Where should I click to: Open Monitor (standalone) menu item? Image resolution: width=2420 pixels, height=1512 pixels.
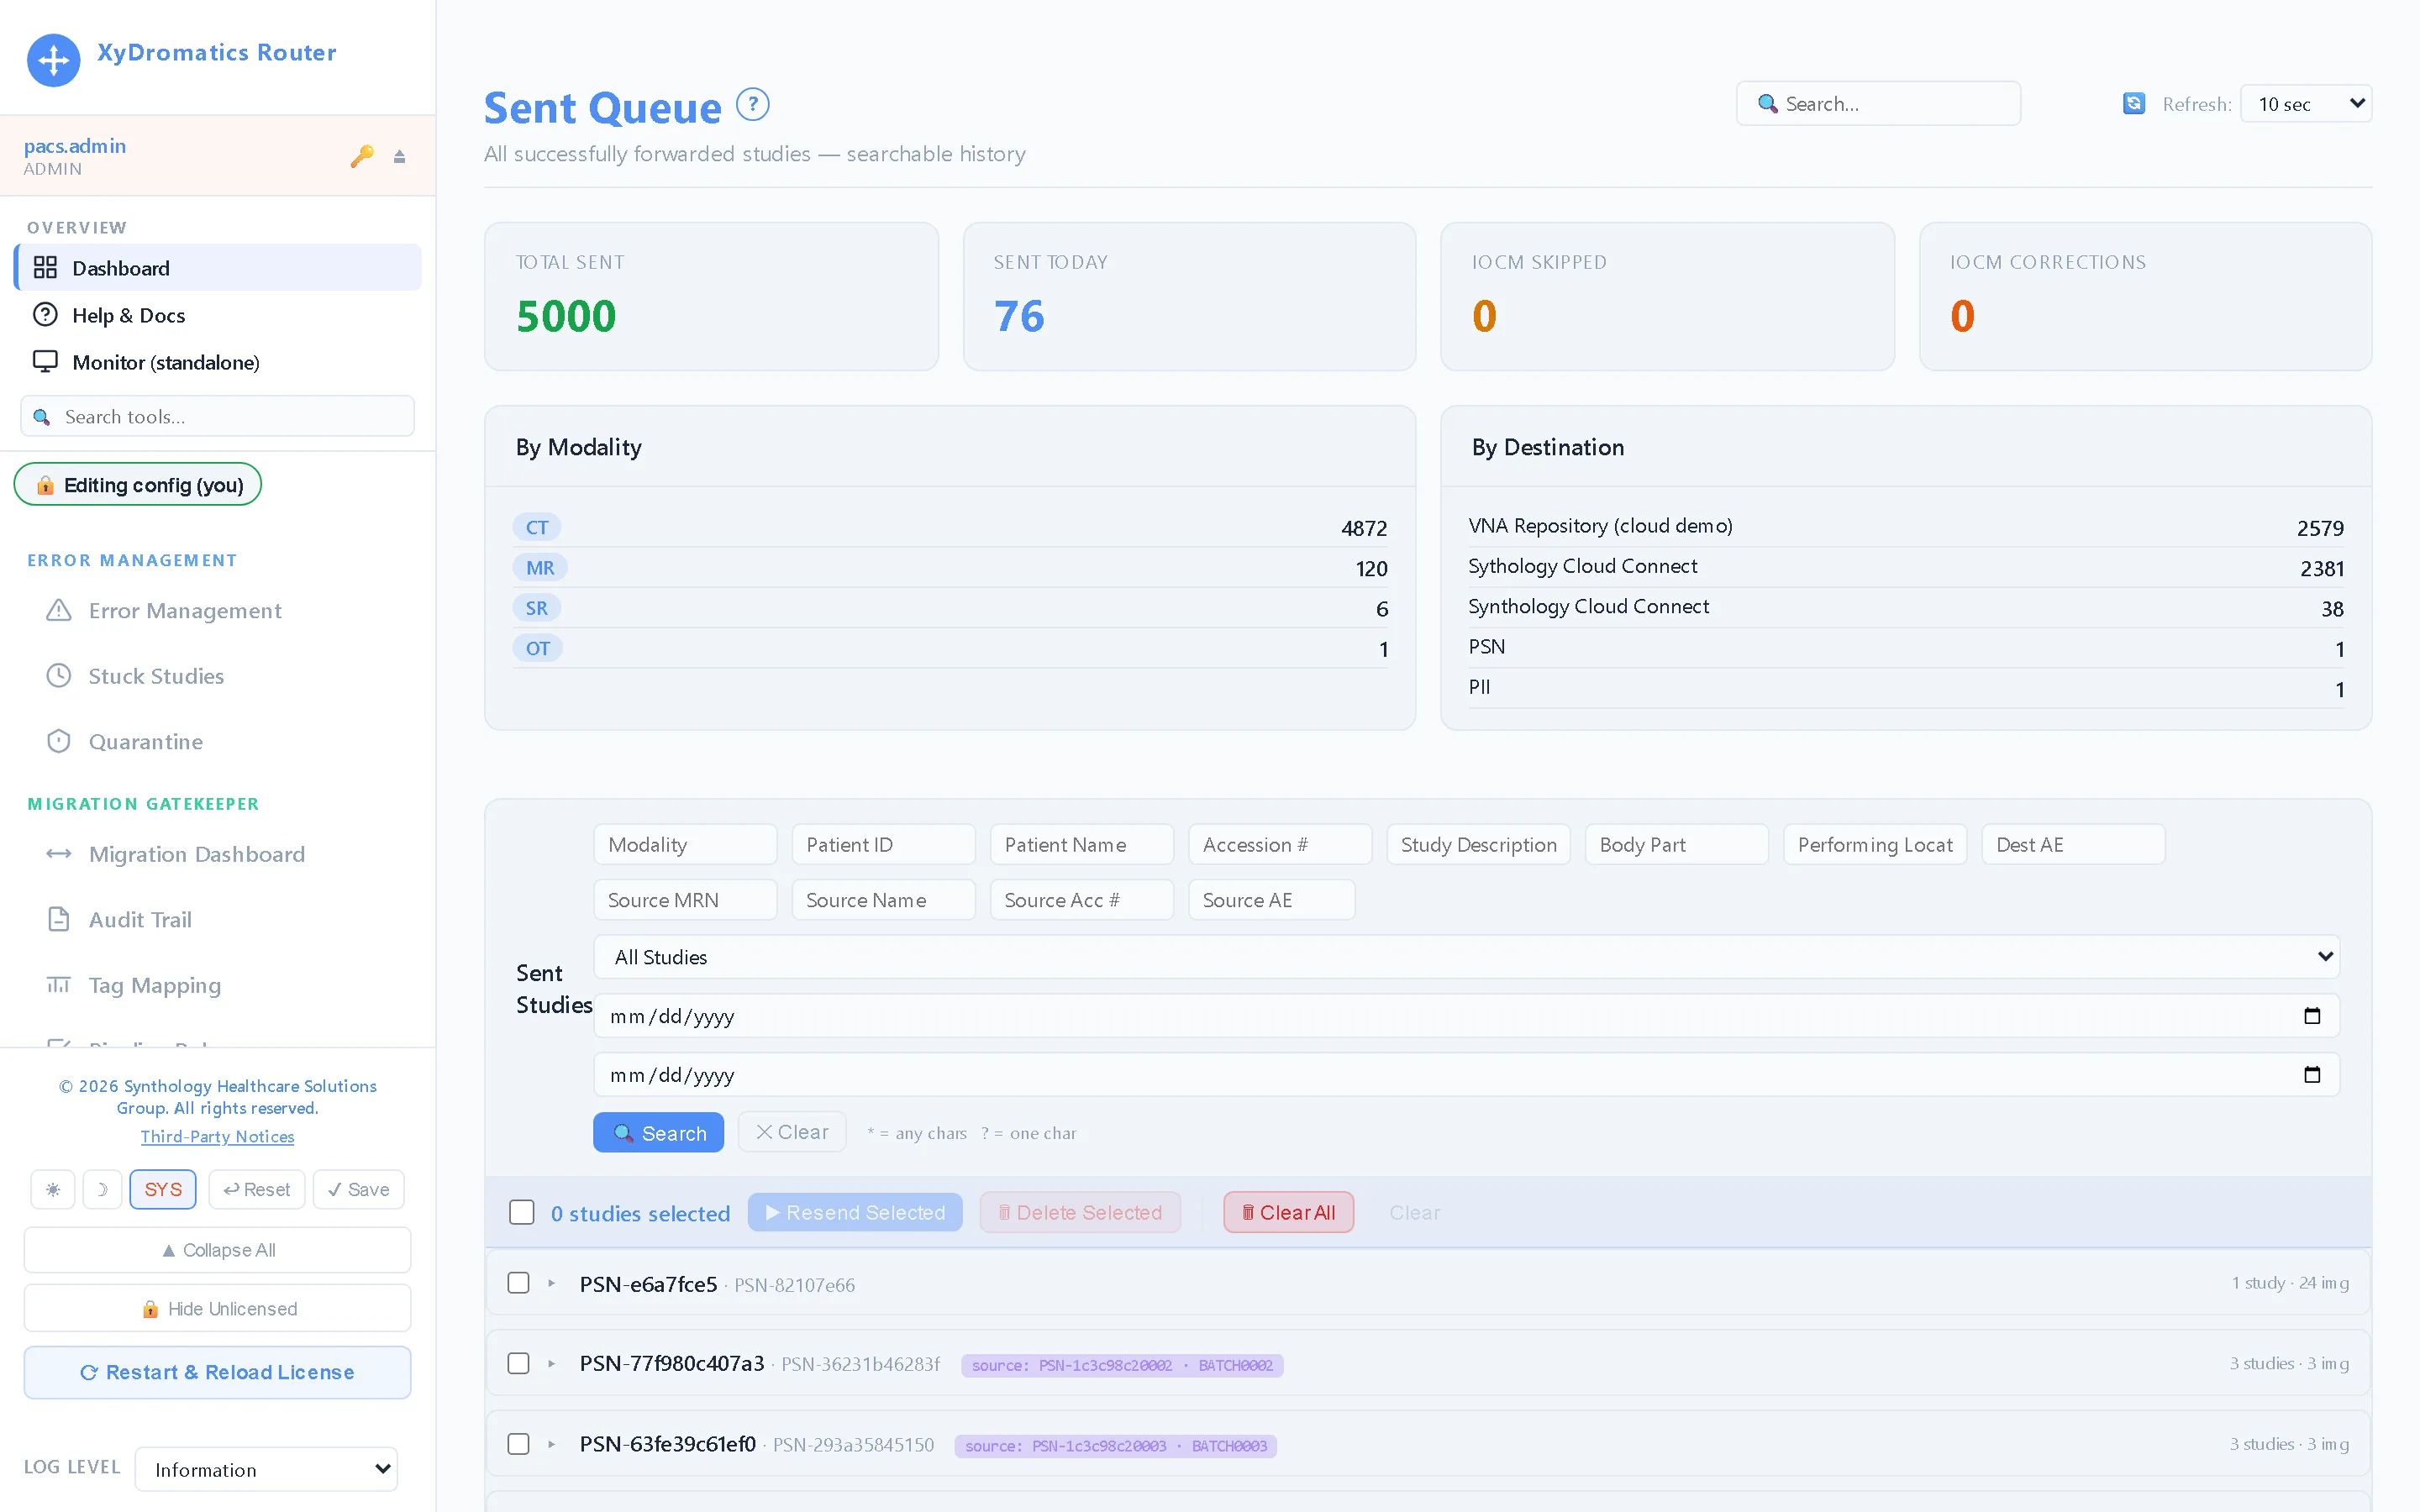[x=218, y=361]
